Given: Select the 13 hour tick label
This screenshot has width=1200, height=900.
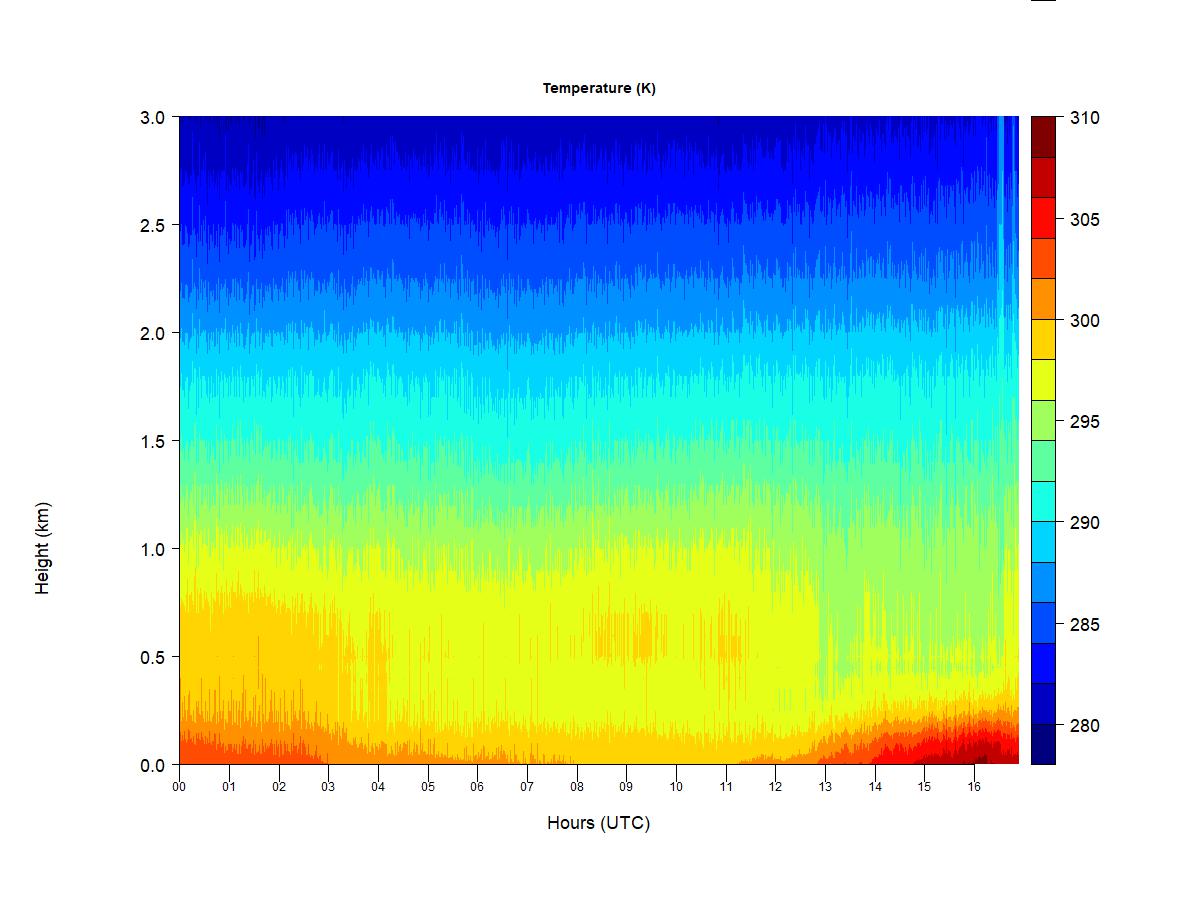Looking at the screenshot, I should [x=825, y=787].
